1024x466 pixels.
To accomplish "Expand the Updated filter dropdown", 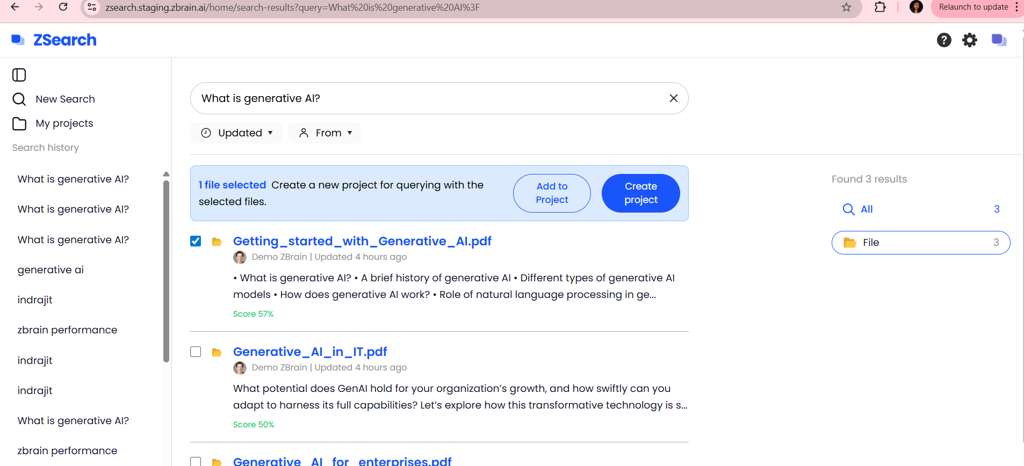I will coord(237,133).
